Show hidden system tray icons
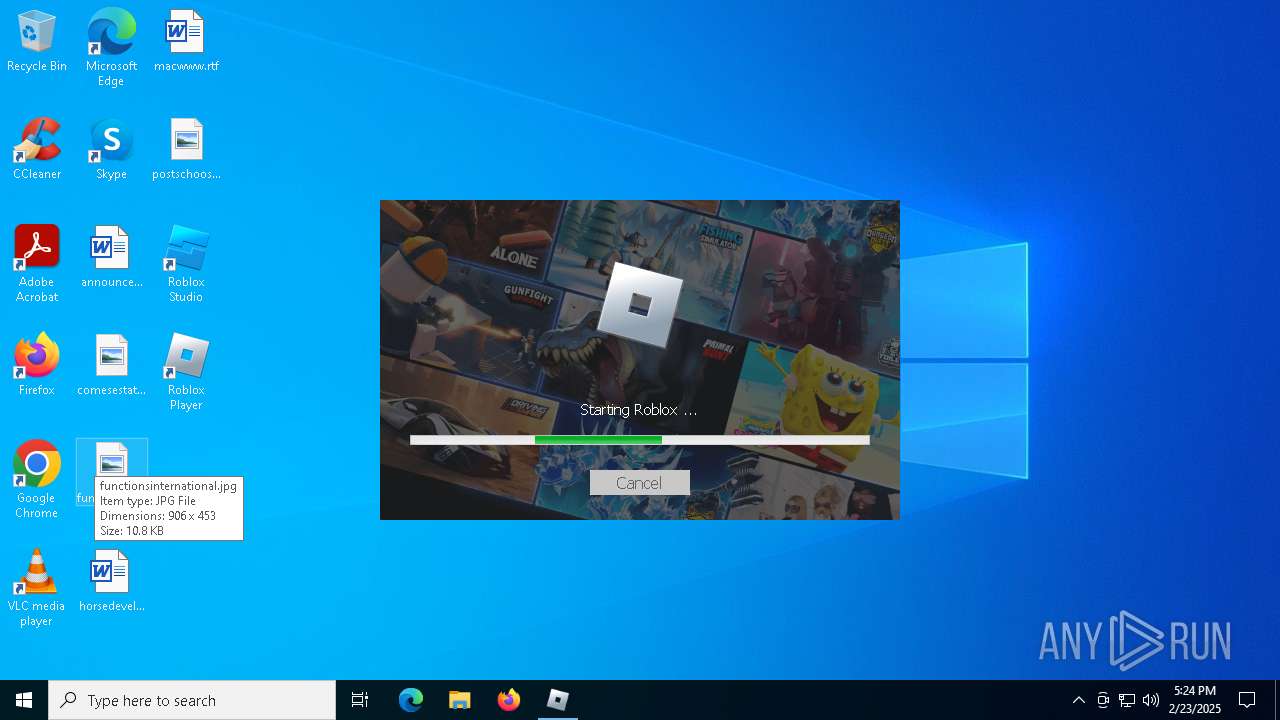 pos(1078,700)
